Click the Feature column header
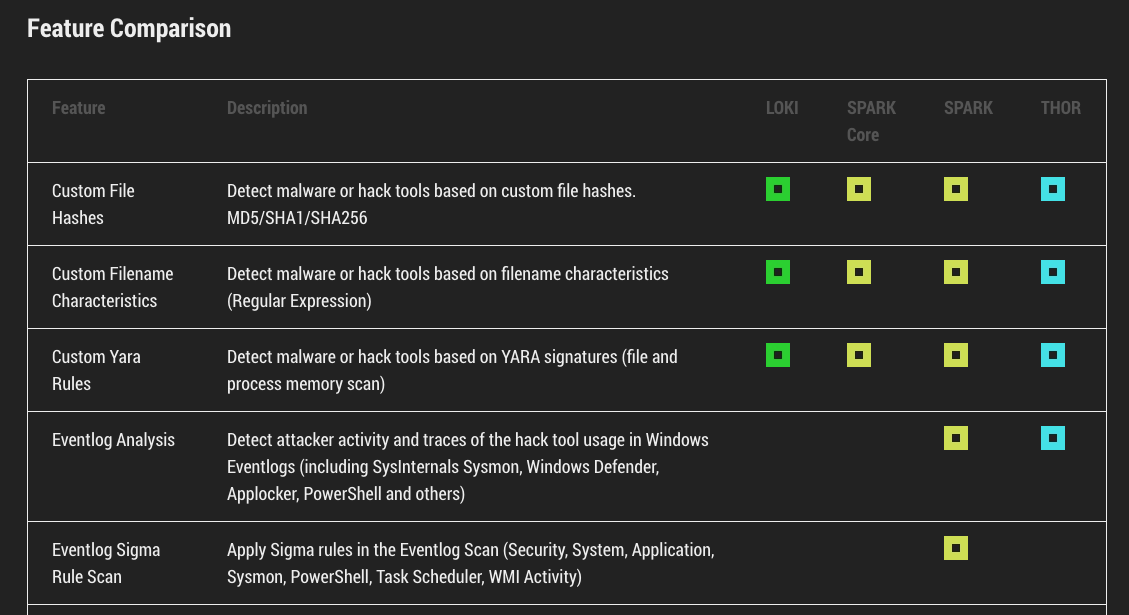Screen dimensions: 1129x615 pyautogui.click(x=78, y=108)
